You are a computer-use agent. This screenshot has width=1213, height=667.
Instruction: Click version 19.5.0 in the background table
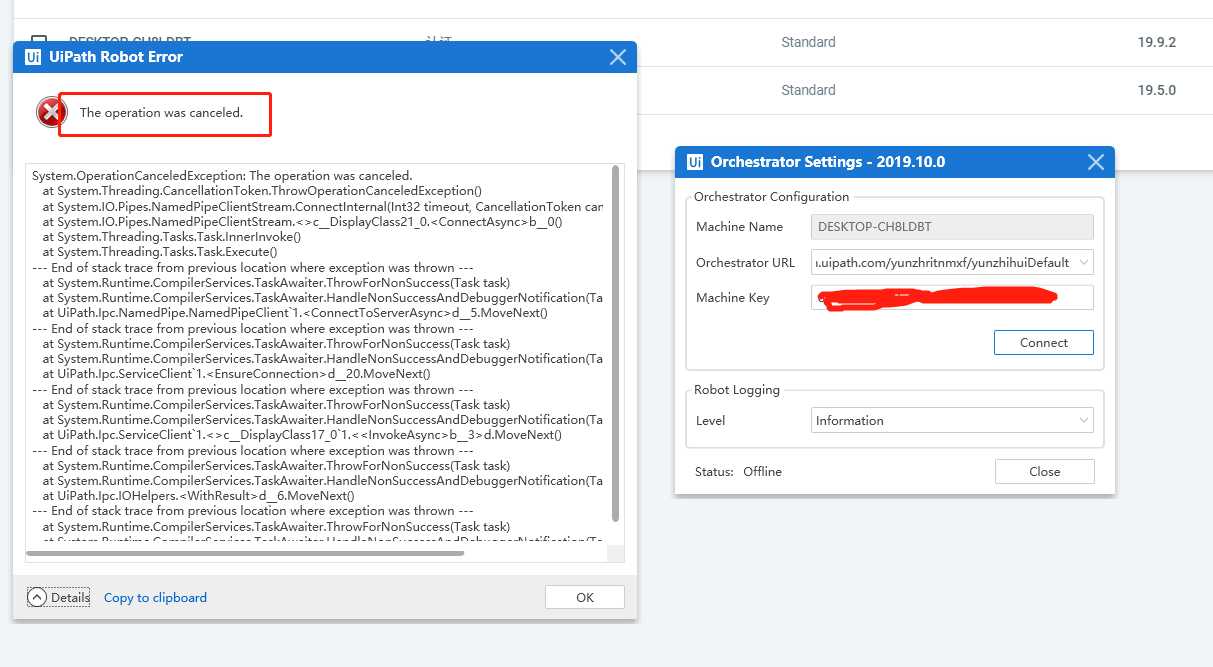1156,90
